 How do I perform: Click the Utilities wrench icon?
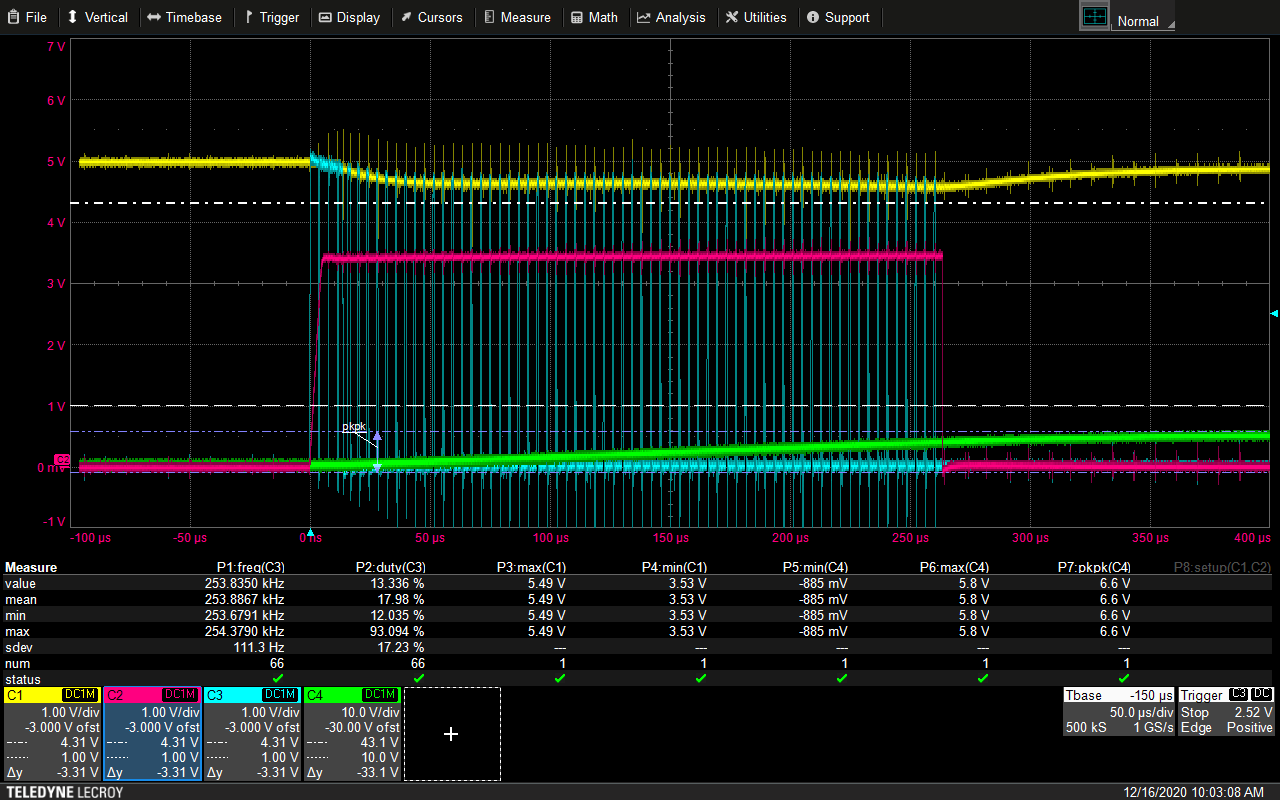(732, 17)
